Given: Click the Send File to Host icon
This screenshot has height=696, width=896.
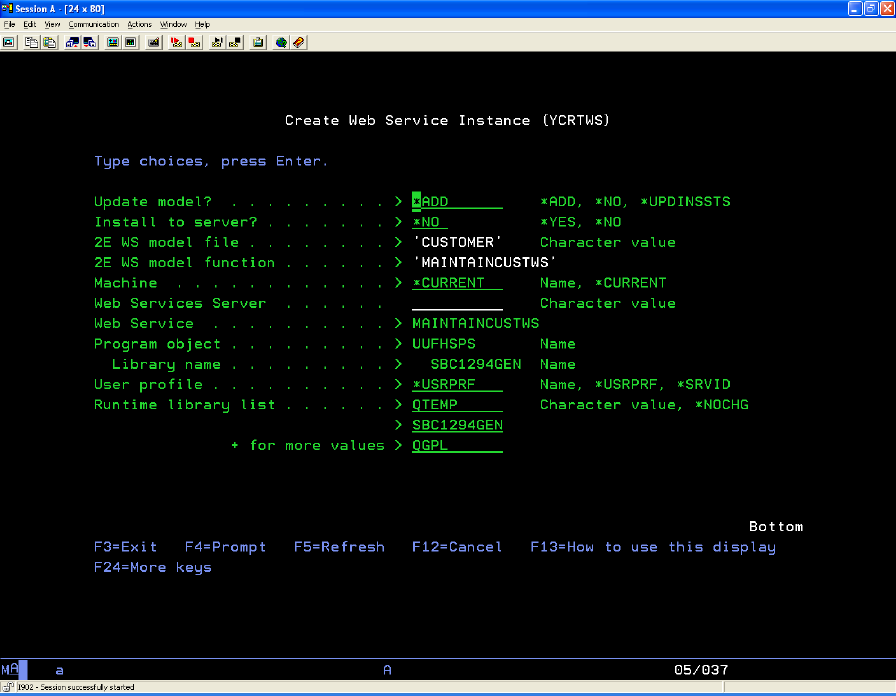Looking at the screenshot, I should tap(72, 42).
